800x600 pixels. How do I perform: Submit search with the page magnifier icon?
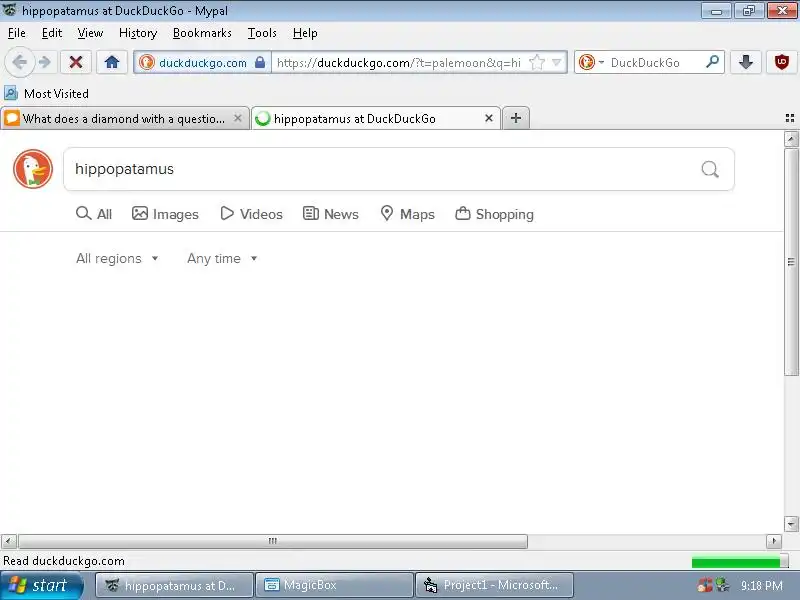[x=710, y=169]
